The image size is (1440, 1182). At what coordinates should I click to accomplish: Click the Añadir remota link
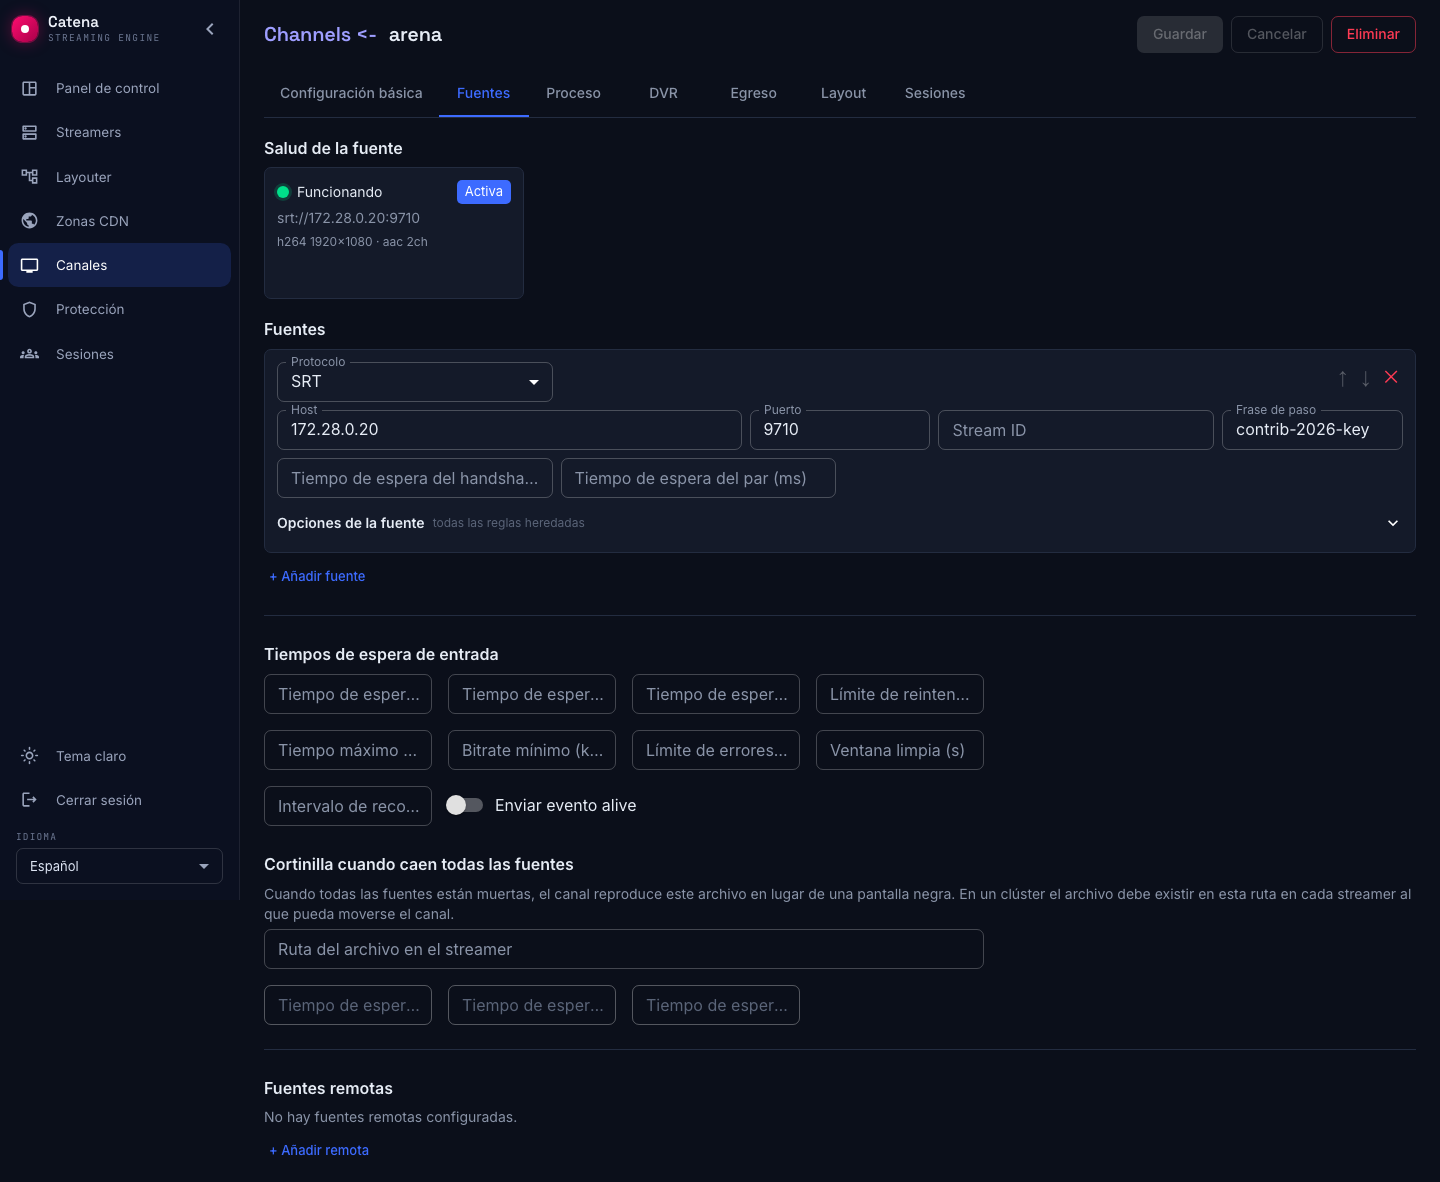click(x=319, y=1150)
